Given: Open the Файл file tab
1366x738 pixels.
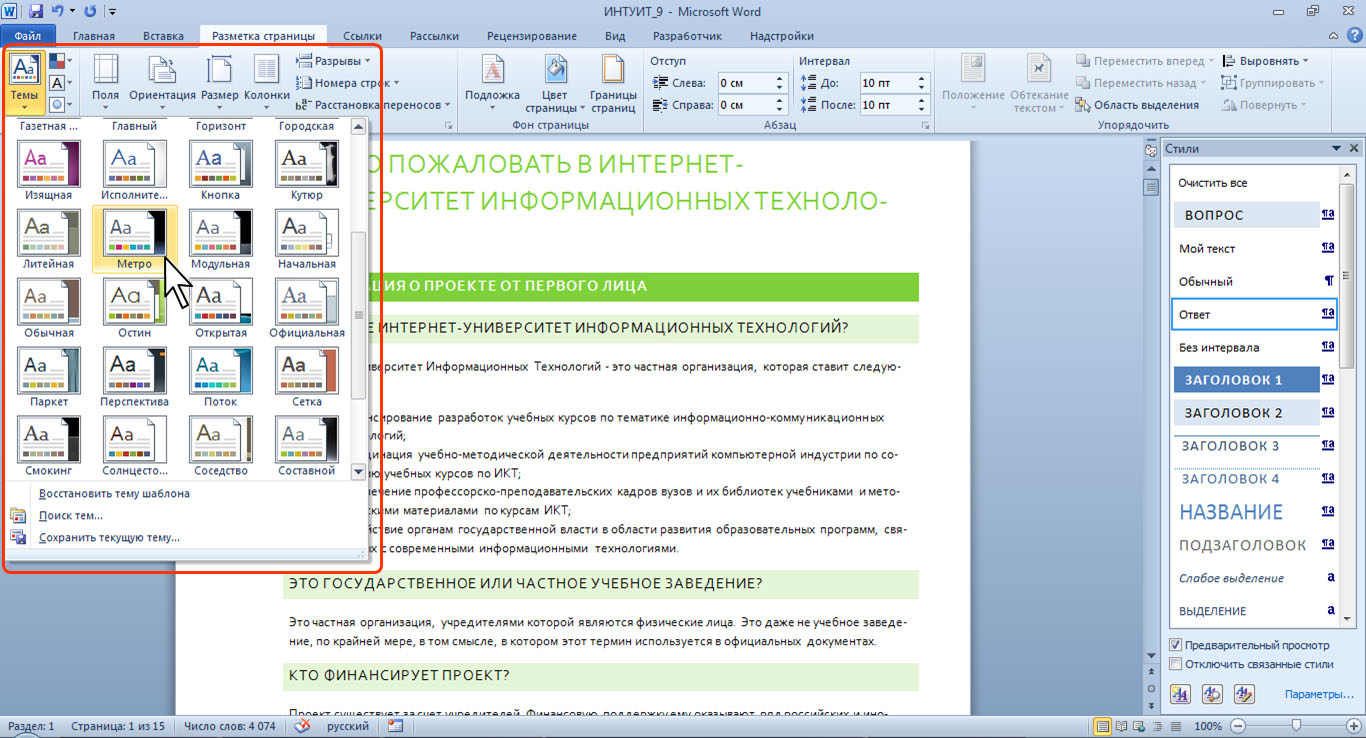Looking at the screenshot, I should pos(28,36).
